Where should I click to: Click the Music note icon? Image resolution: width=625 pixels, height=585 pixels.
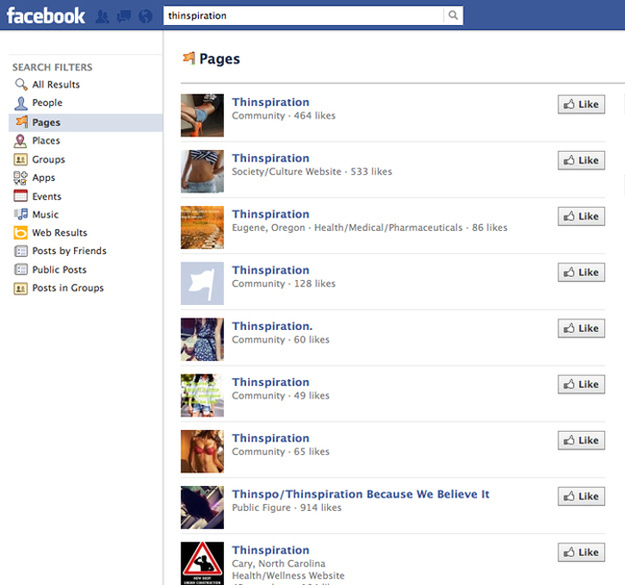click(x=21, y=214)
